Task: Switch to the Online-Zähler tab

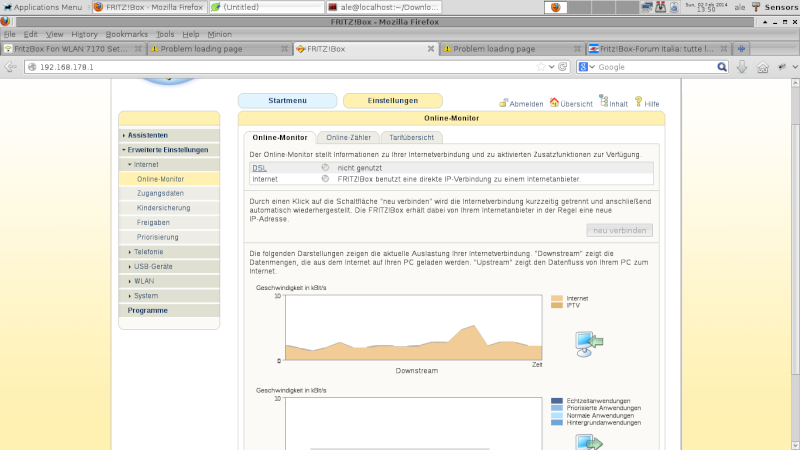Action: pos(348,137)
